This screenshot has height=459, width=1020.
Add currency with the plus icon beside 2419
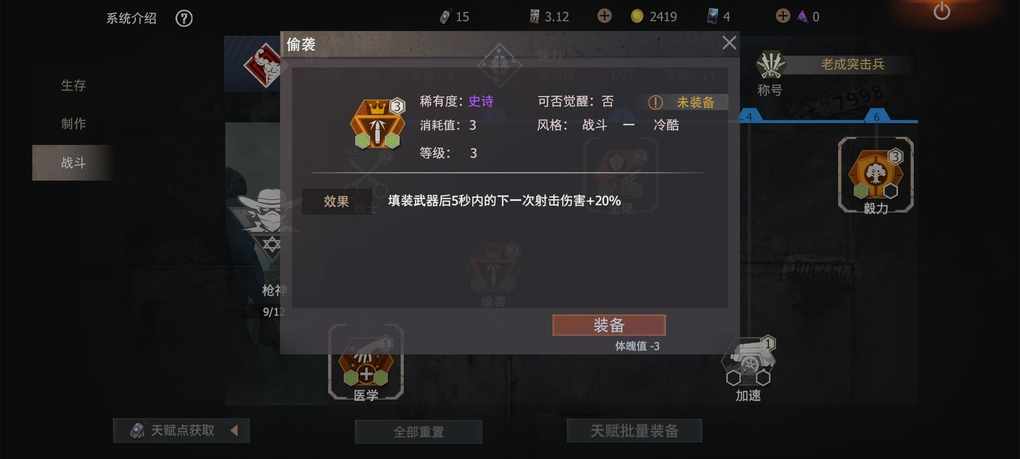[604, 16]
